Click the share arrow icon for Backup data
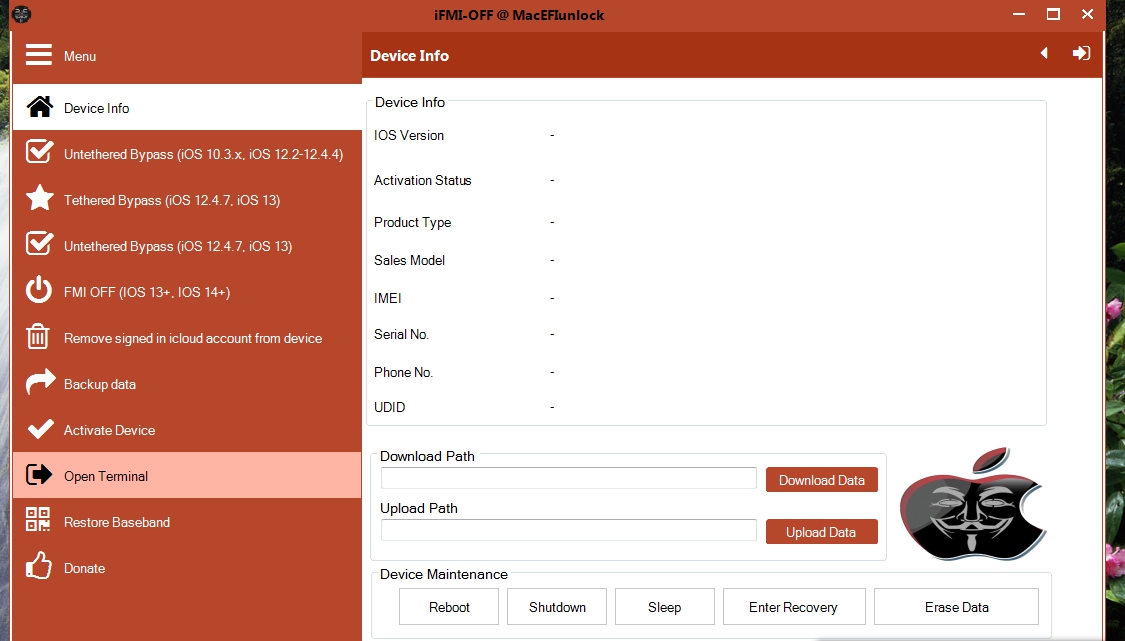The width and height of the screenshot is (1125, 641). [40, 382]
